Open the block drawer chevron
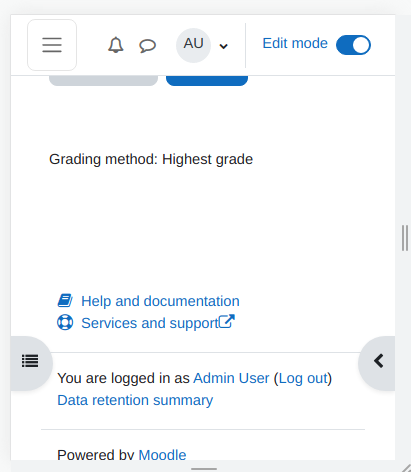 pyautogui.click(x=378, y=361)
